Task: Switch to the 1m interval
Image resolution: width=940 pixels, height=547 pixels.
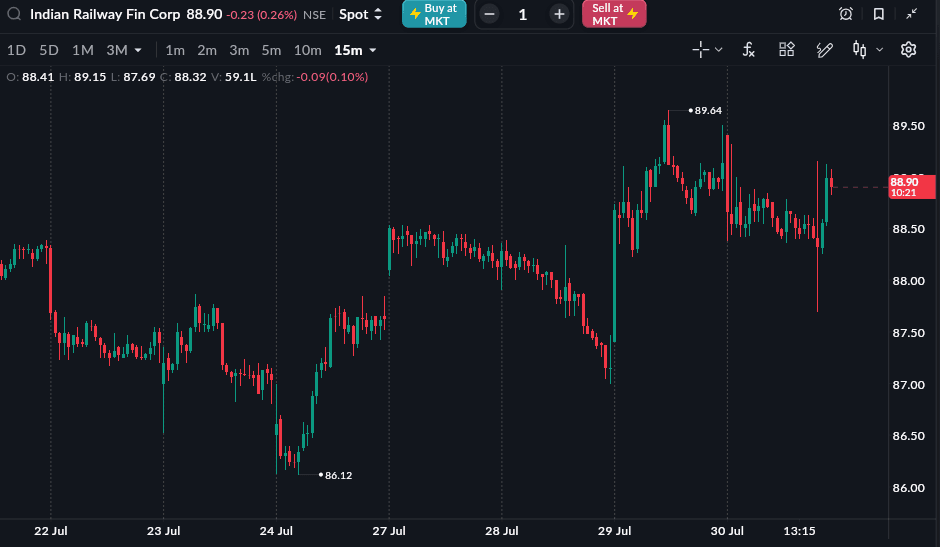Action: pos(175,50)
